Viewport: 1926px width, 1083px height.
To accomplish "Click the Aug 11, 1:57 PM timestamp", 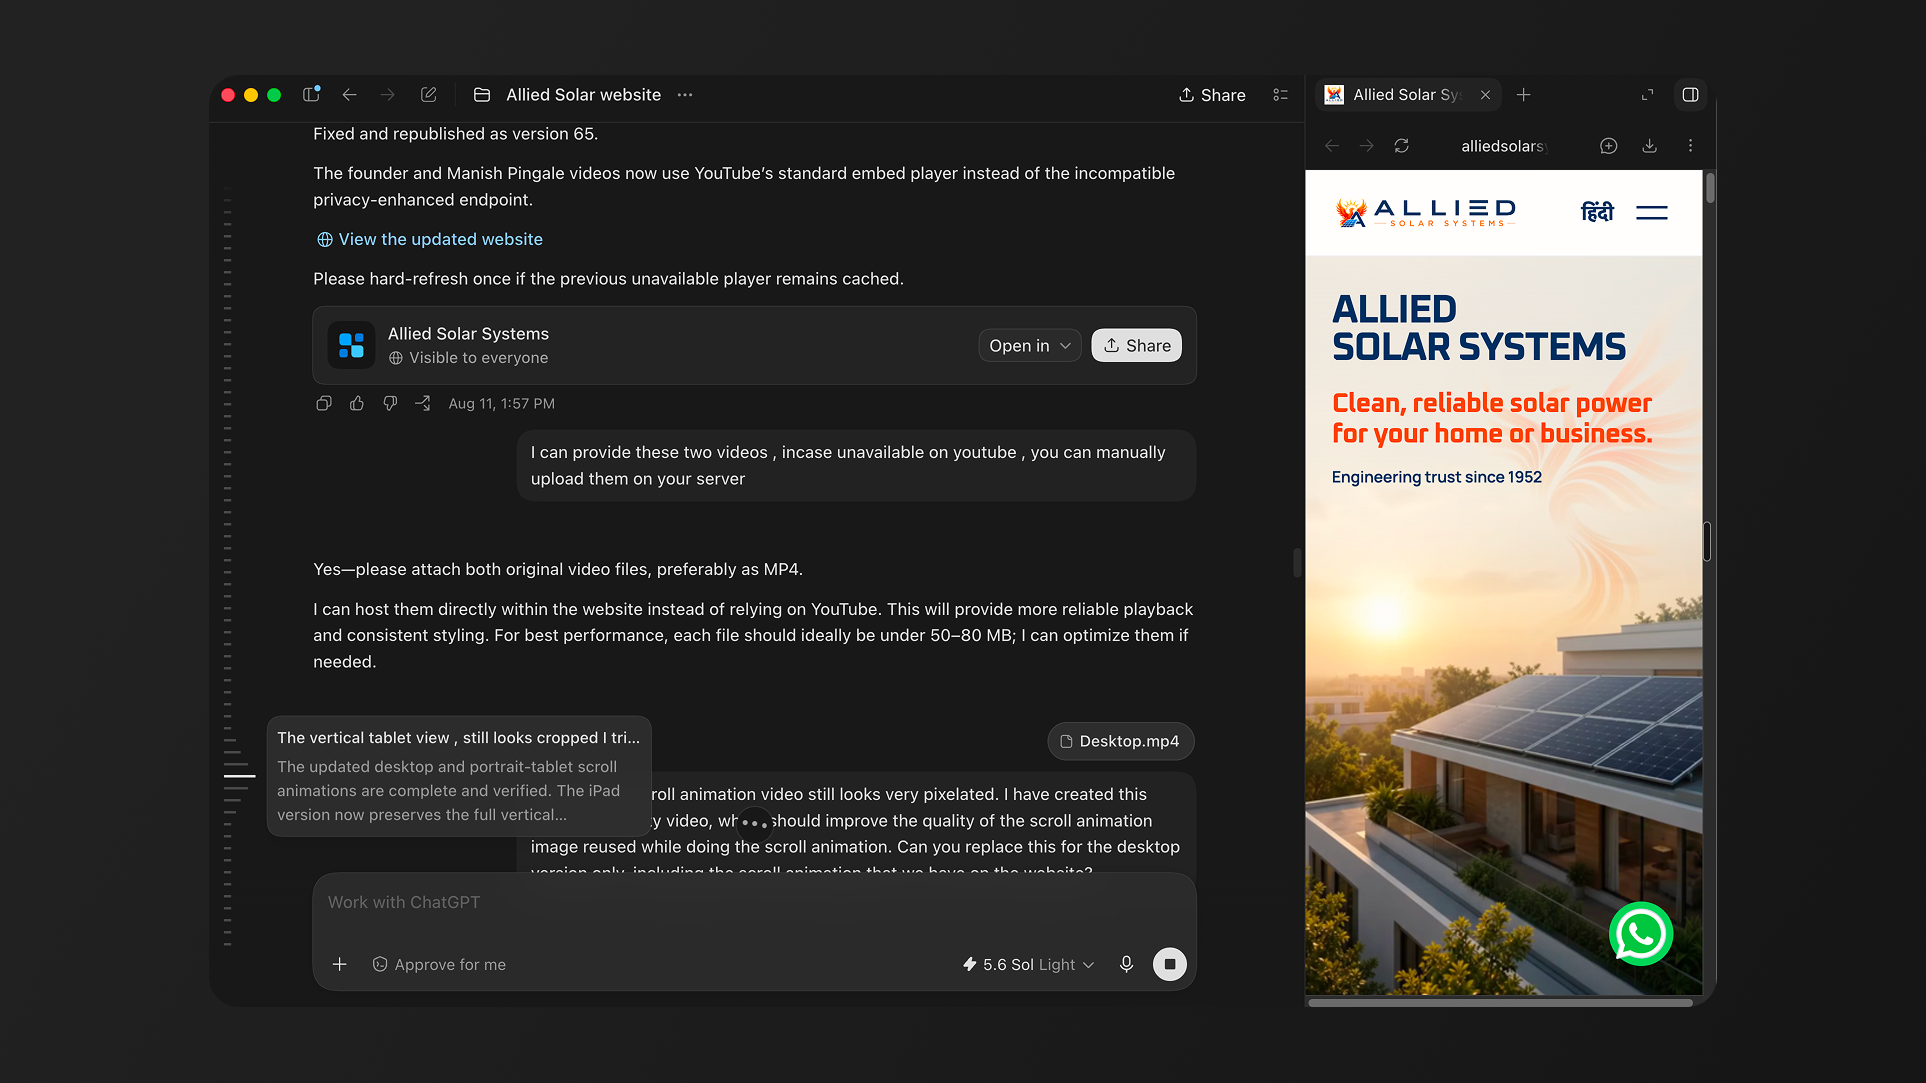I will coord(502,403).
